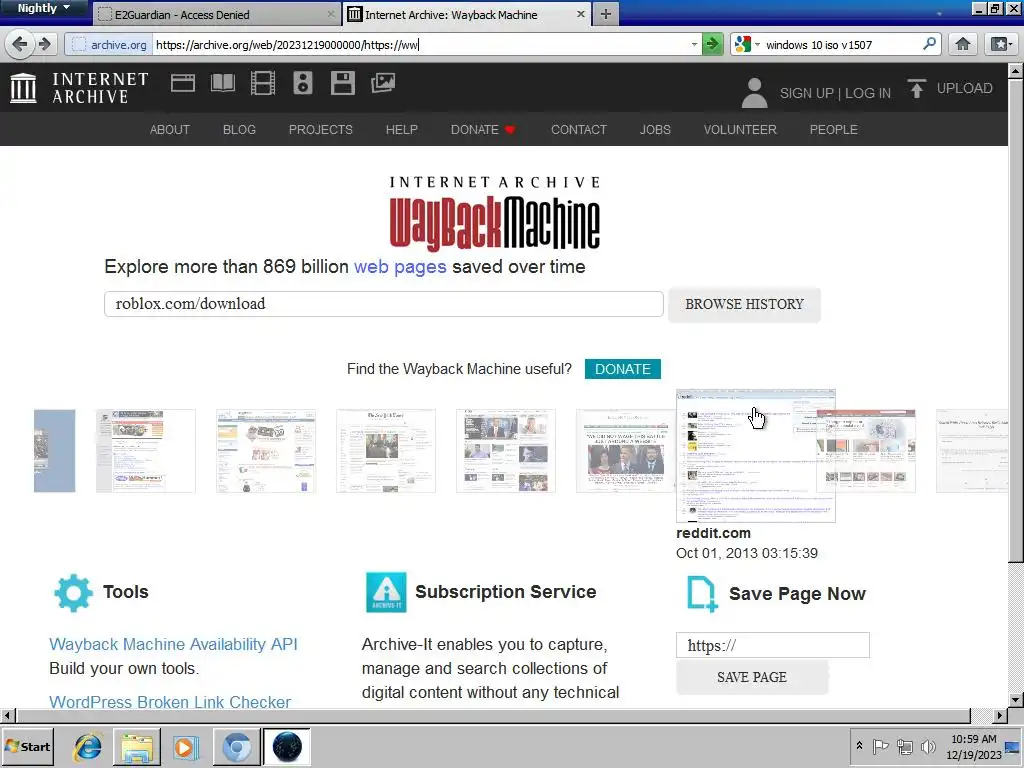Open the PROJECTS menu item
This screenshot has height=768, width=1024.
point(321,129)
